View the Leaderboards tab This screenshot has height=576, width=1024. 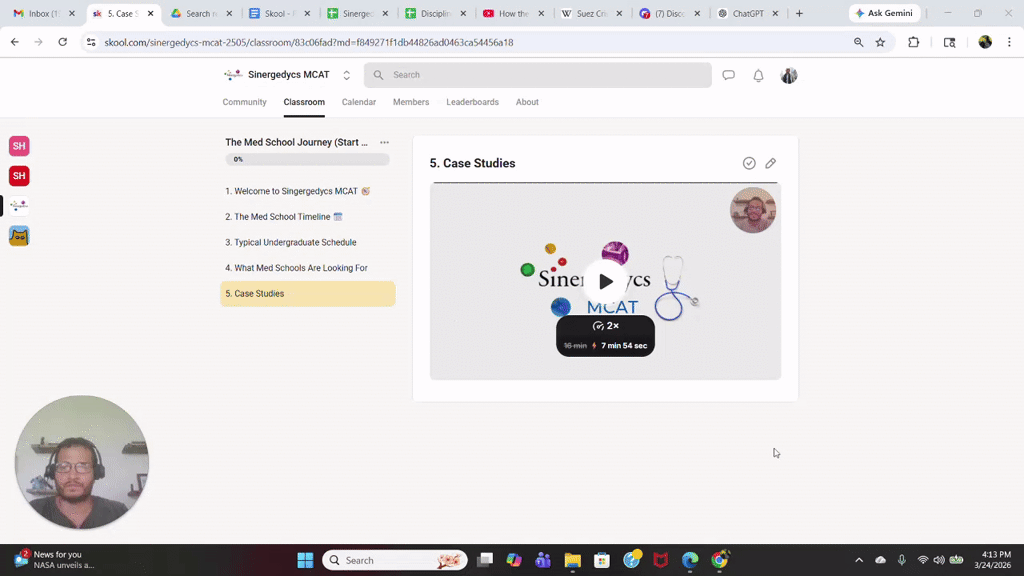(472, 102)
